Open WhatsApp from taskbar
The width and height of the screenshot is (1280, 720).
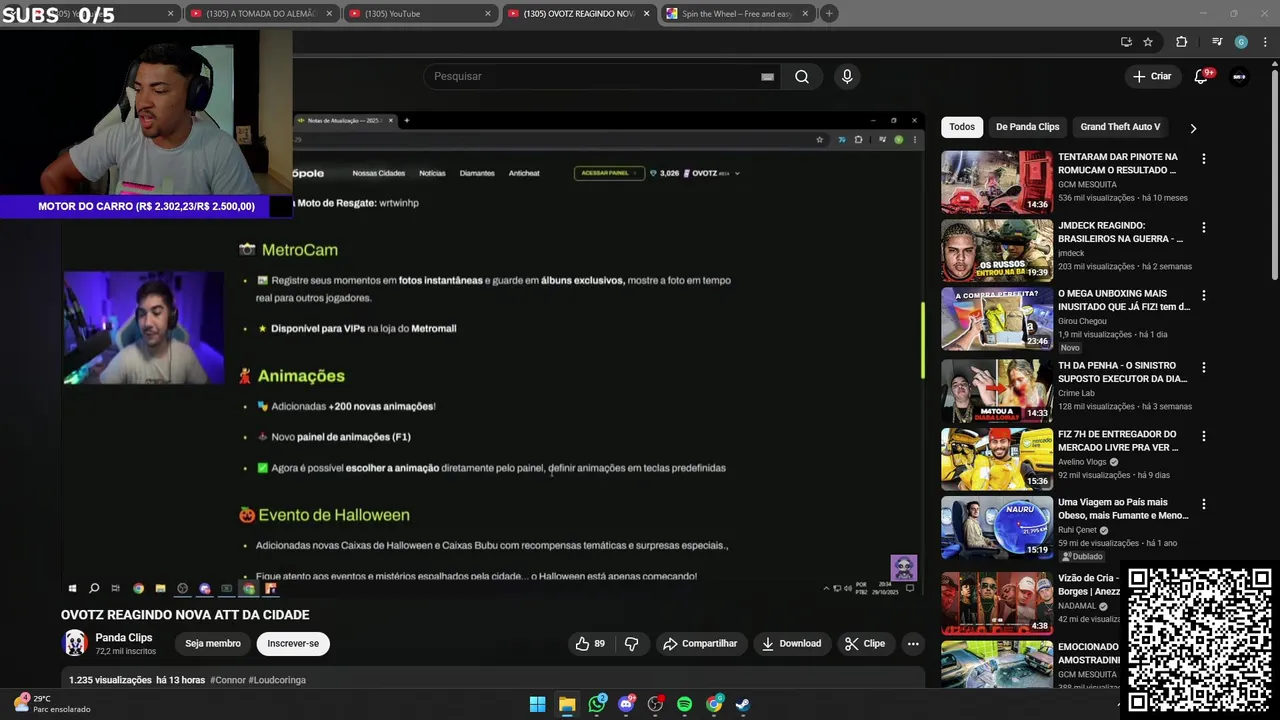click(x=597, y=704)
